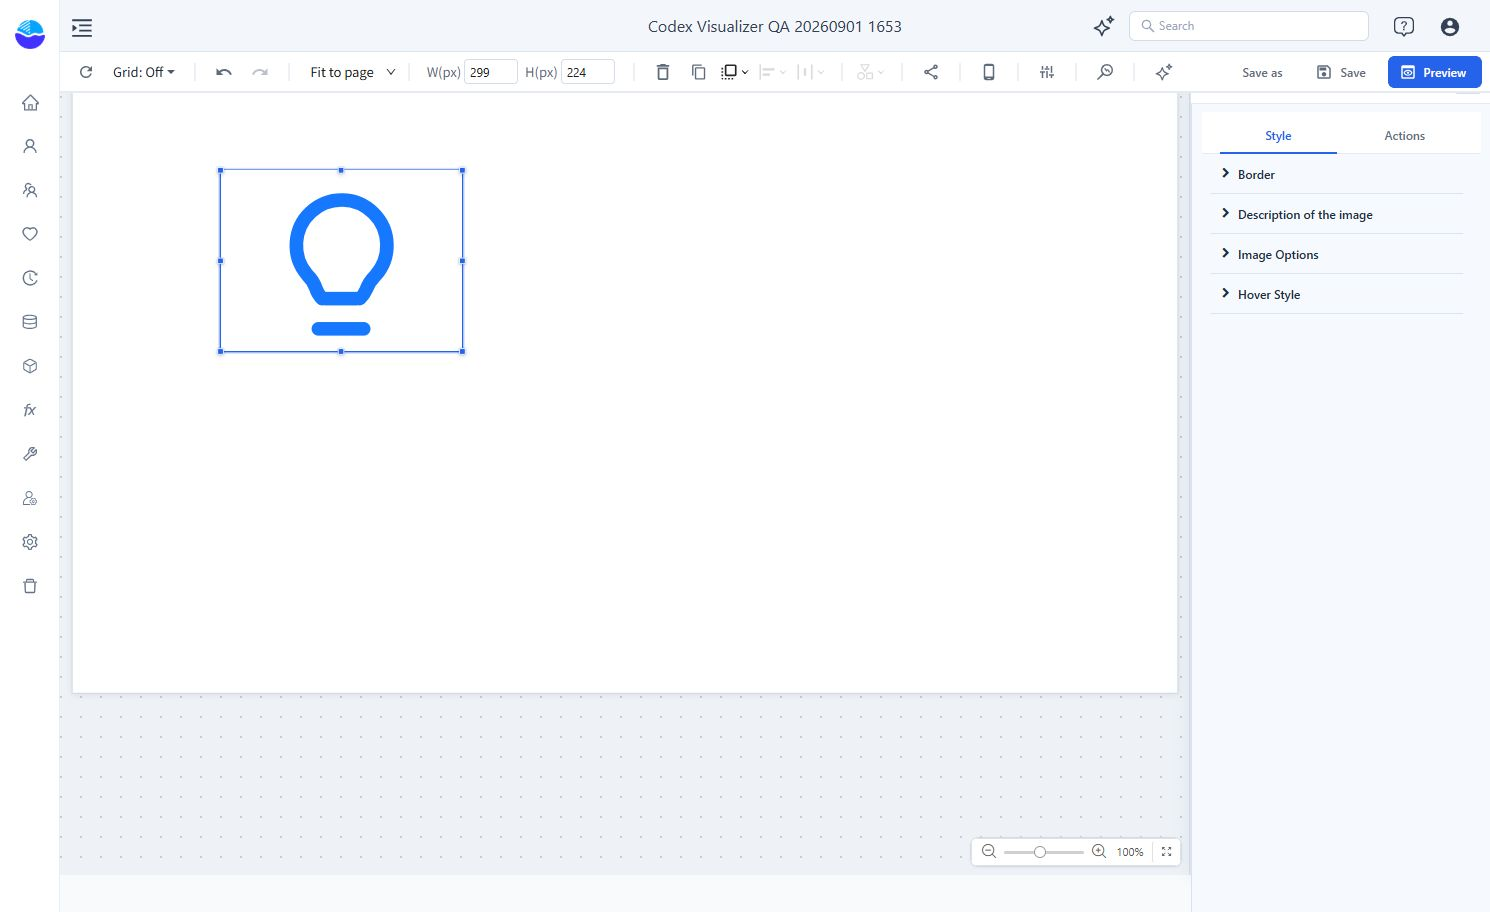Viewport: 1490px width, 912px height.
Task: Open the help question mark icon
Action: (x=1404, y=27)
